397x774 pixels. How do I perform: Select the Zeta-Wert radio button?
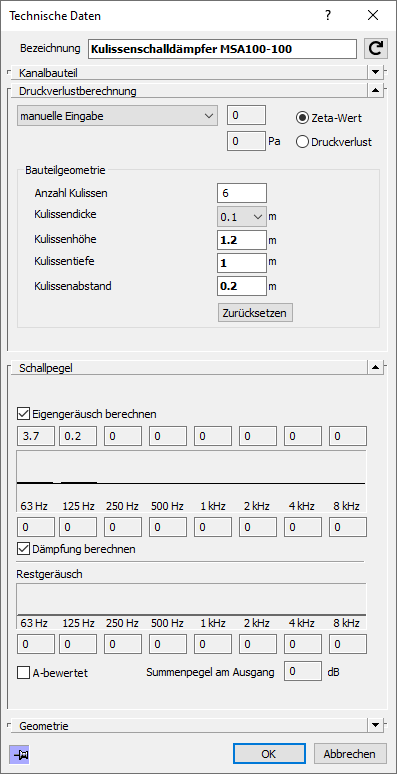pos(302,117)
